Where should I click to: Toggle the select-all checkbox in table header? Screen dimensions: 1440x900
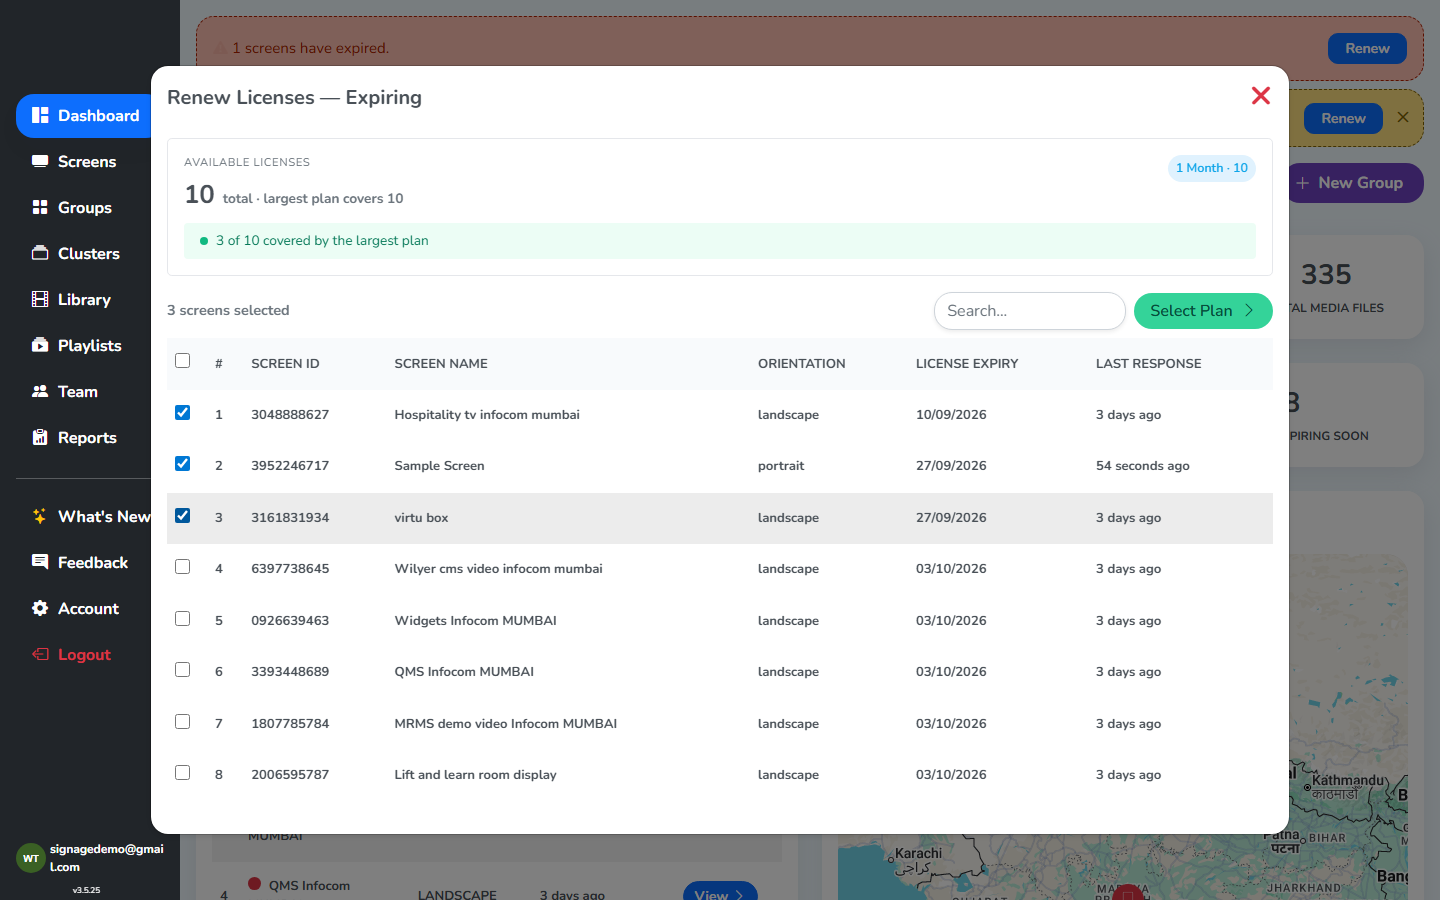click(182, 361)
